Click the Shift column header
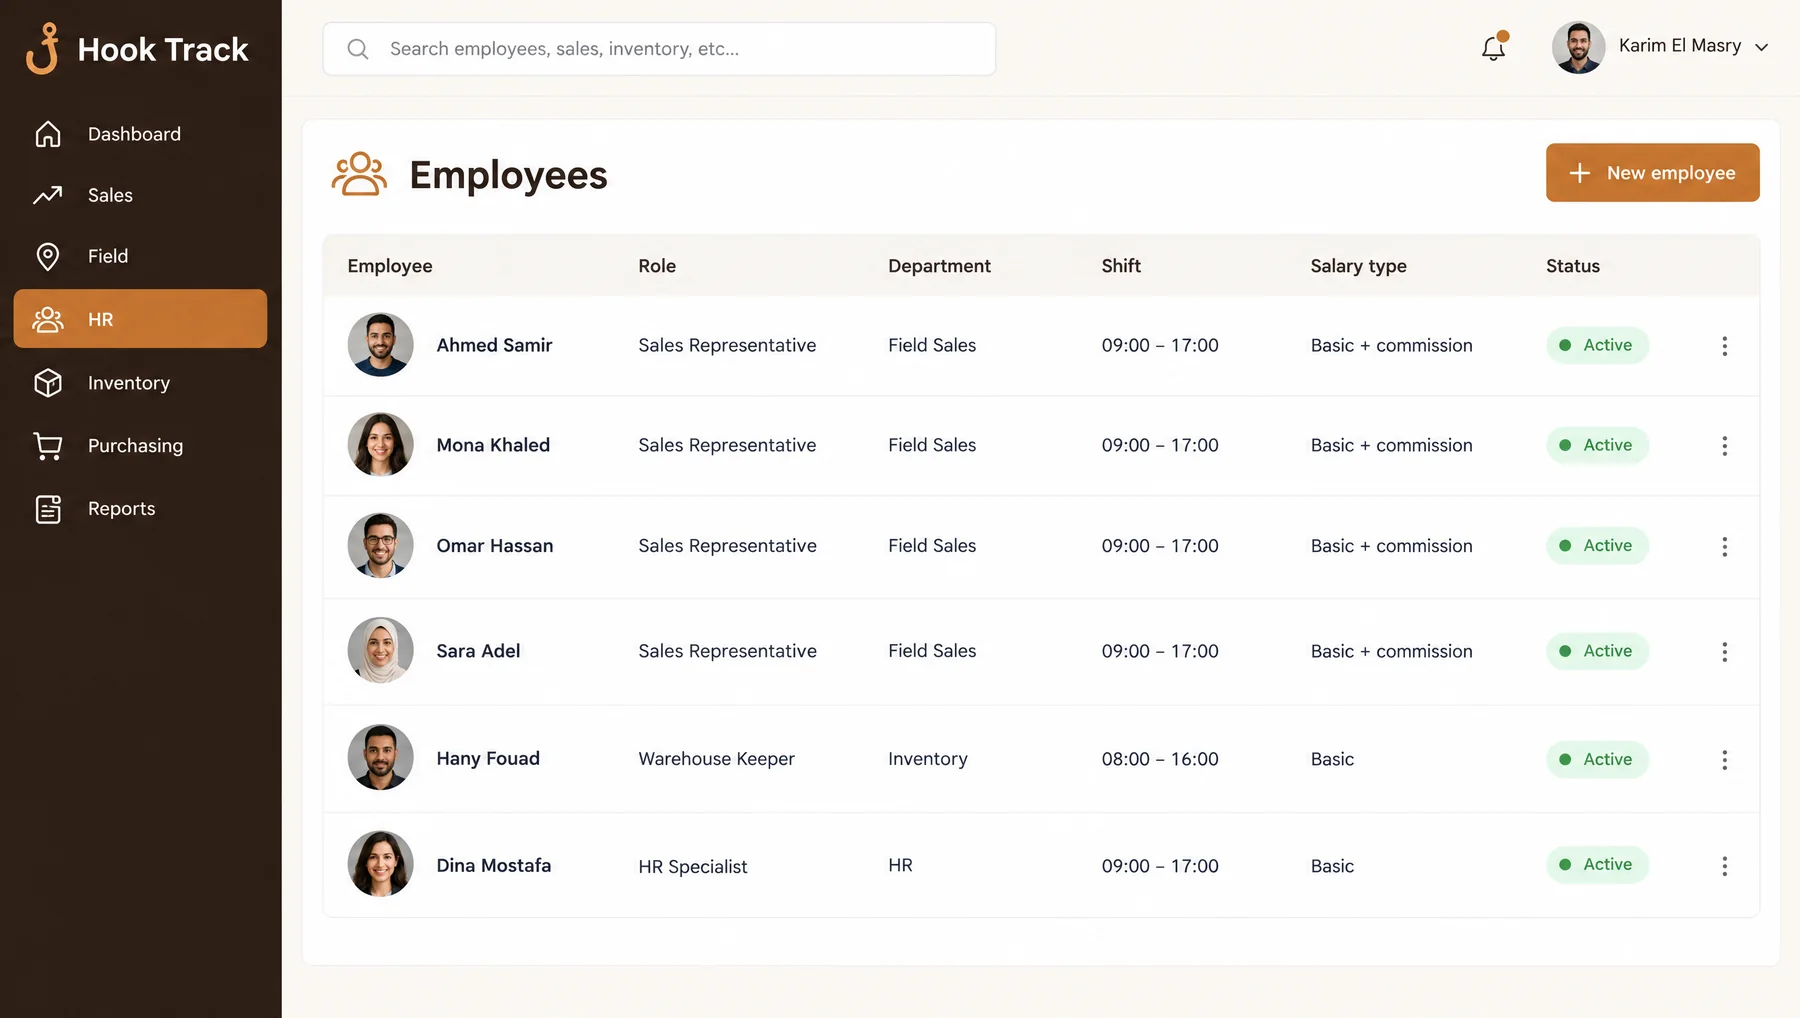Screen dimensions: 1800x1018 [1121, 266]
